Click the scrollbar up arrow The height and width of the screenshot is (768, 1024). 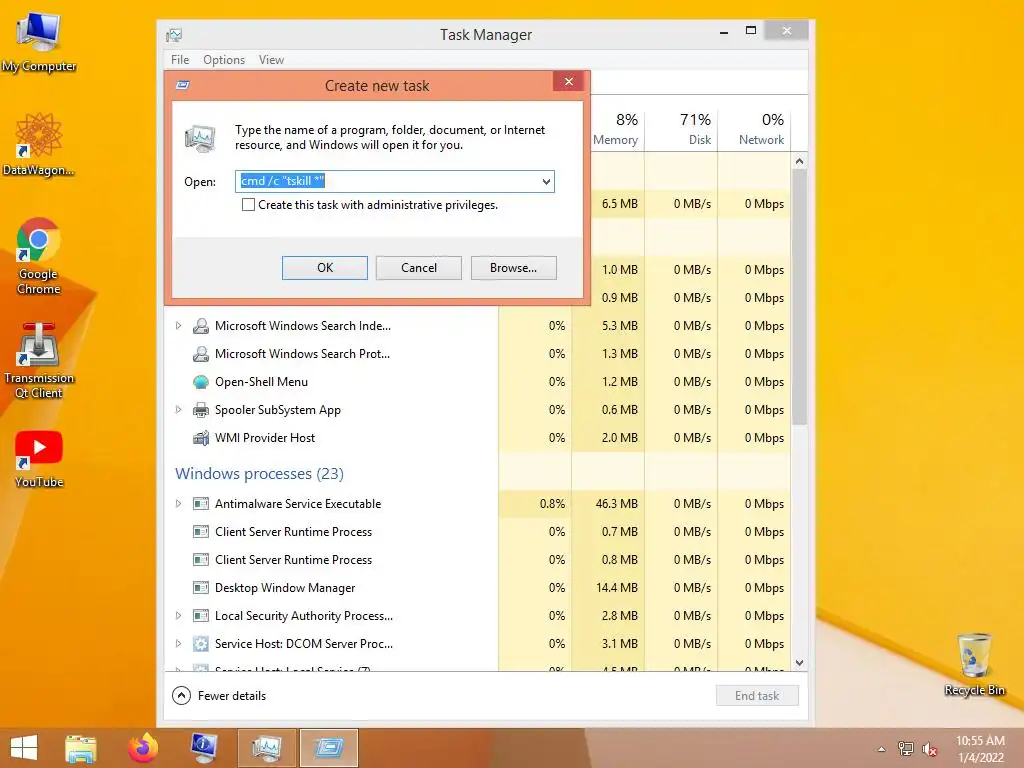point(799,161)
